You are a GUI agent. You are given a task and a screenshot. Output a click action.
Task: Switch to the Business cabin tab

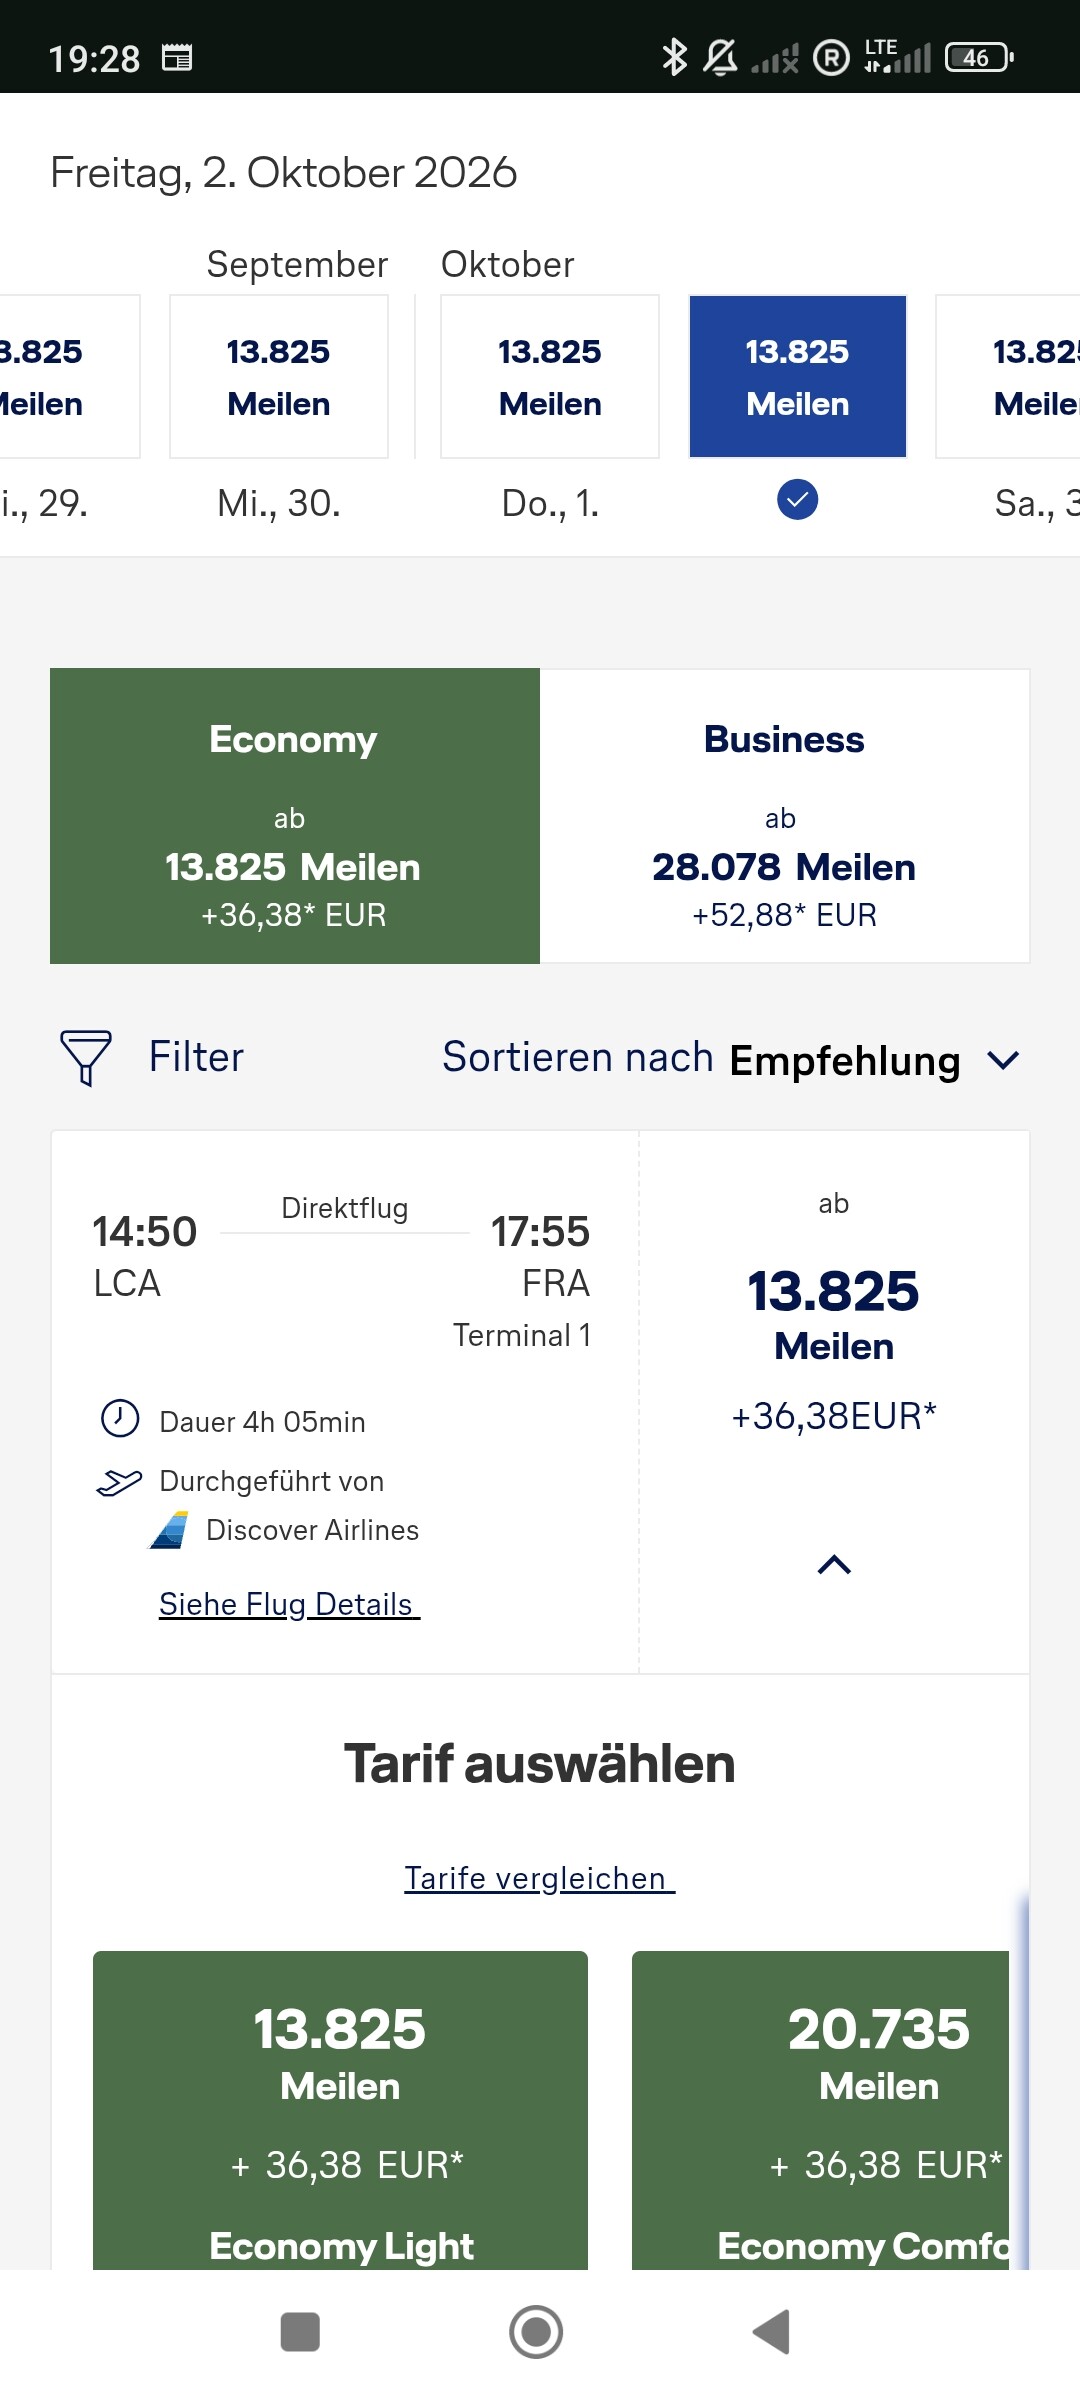click(785, 816)
